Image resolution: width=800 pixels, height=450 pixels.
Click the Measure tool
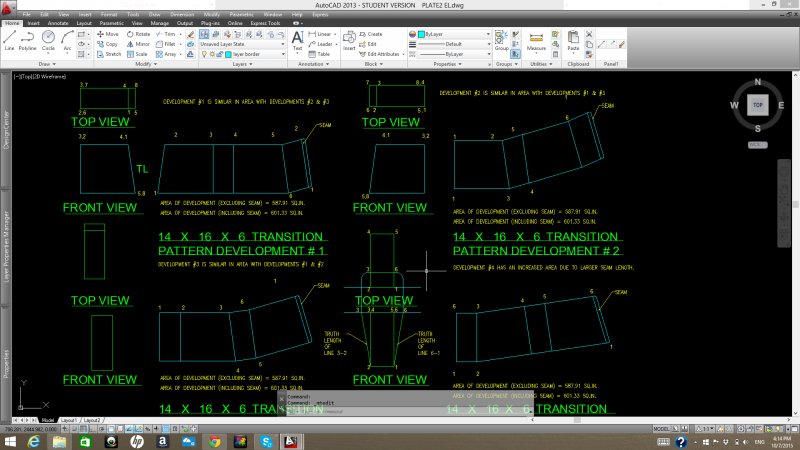click(x=536, y=41)
